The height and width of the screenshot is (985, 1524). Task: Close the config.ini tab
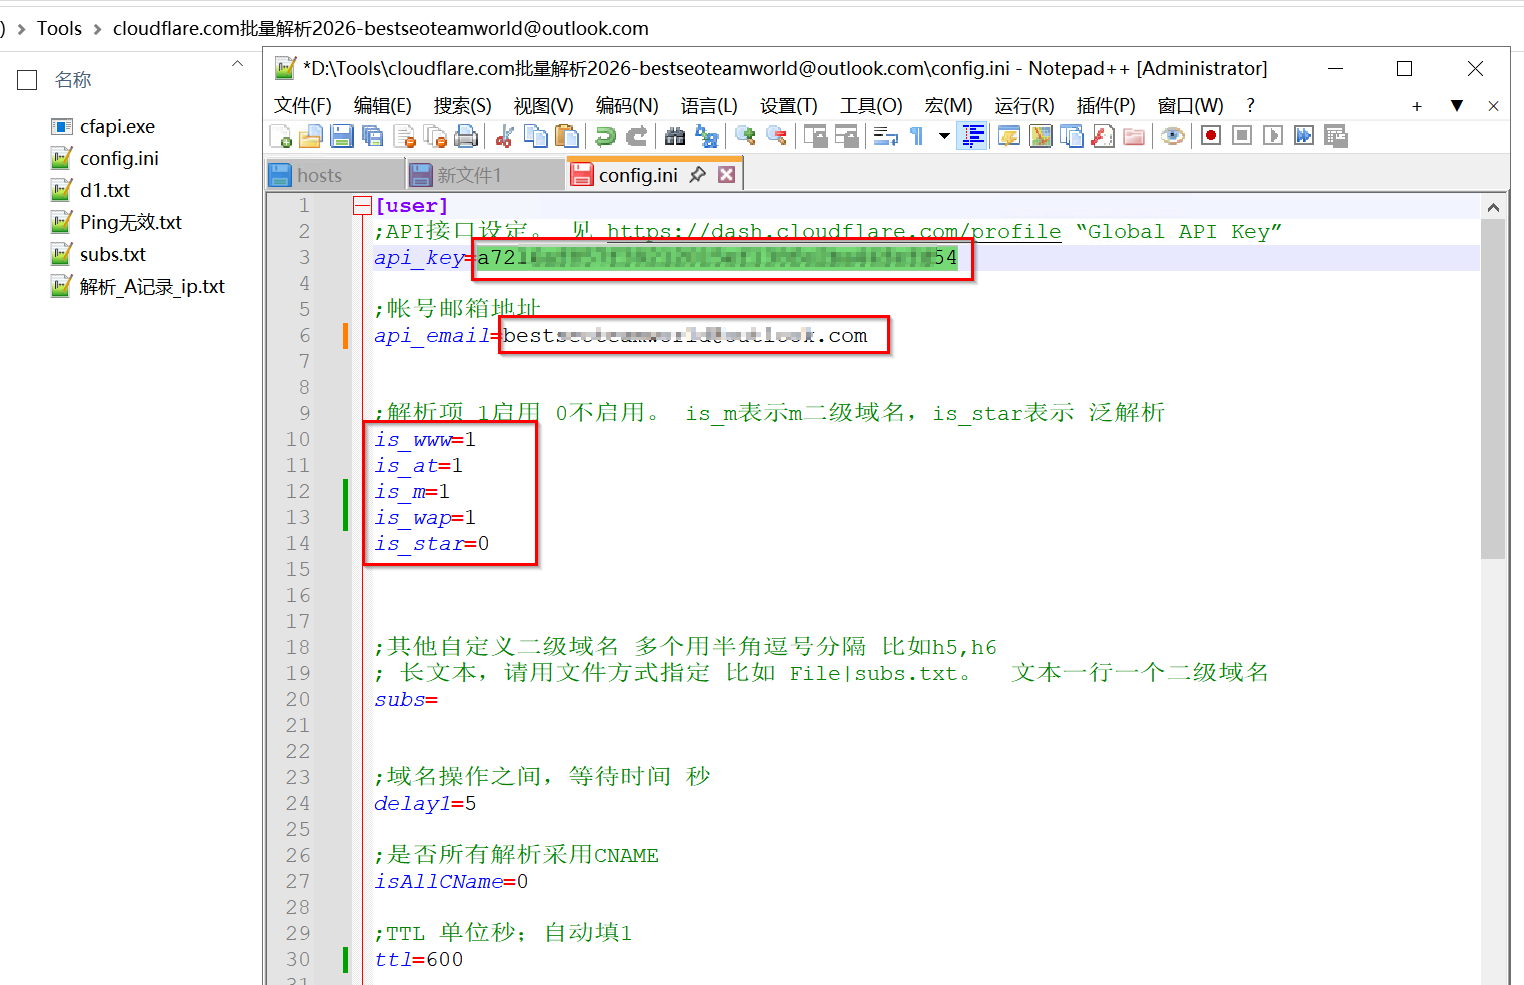(727, 175)
